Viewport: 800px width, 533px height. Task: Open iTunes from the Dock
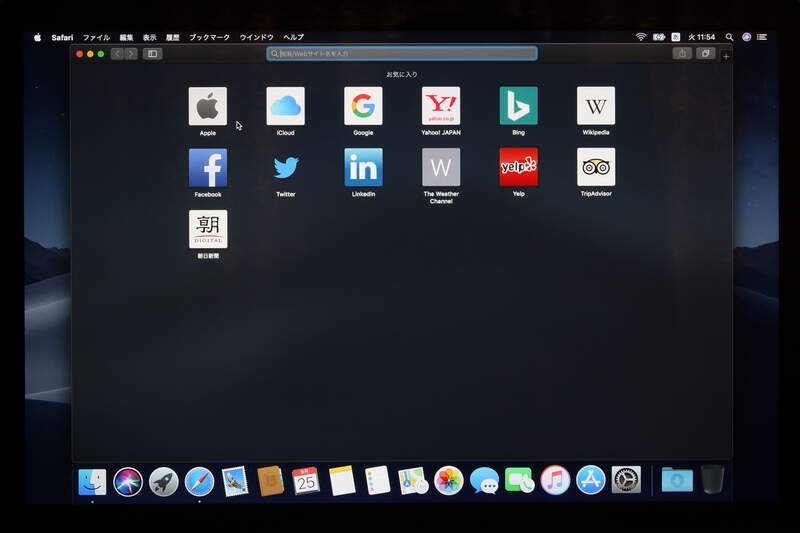pos(555,480)
